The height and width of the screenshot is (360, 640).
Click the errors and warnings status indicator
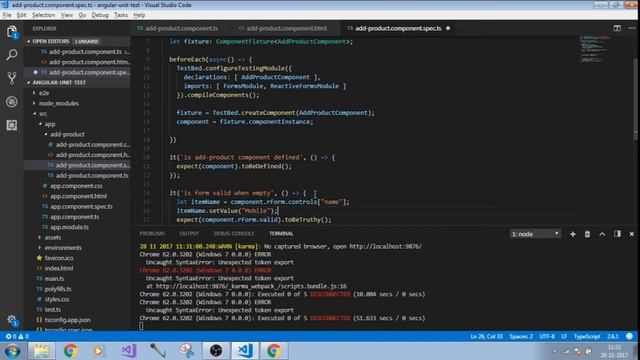coord(17,336)
